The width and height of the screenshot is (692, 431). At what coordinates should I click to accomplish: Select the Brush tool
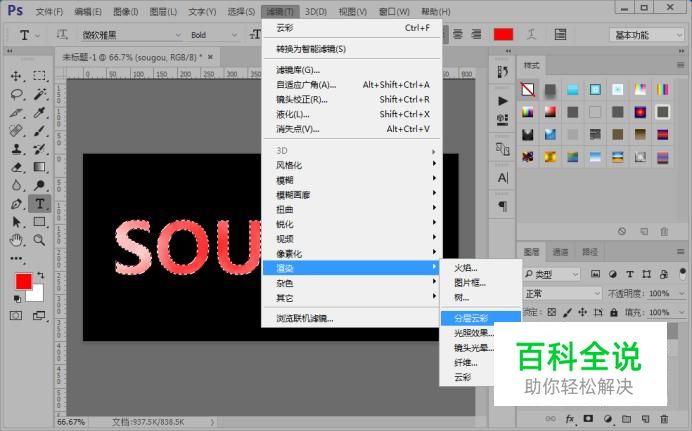[x=39, y=131]
